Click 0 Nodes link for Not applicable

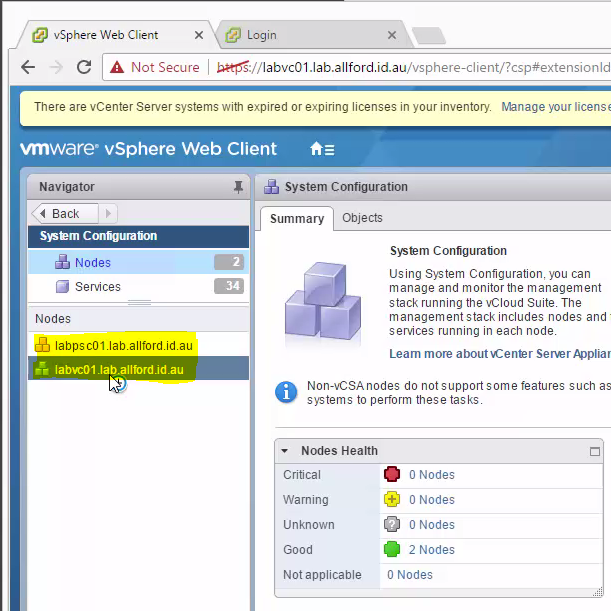pos(410,574)
